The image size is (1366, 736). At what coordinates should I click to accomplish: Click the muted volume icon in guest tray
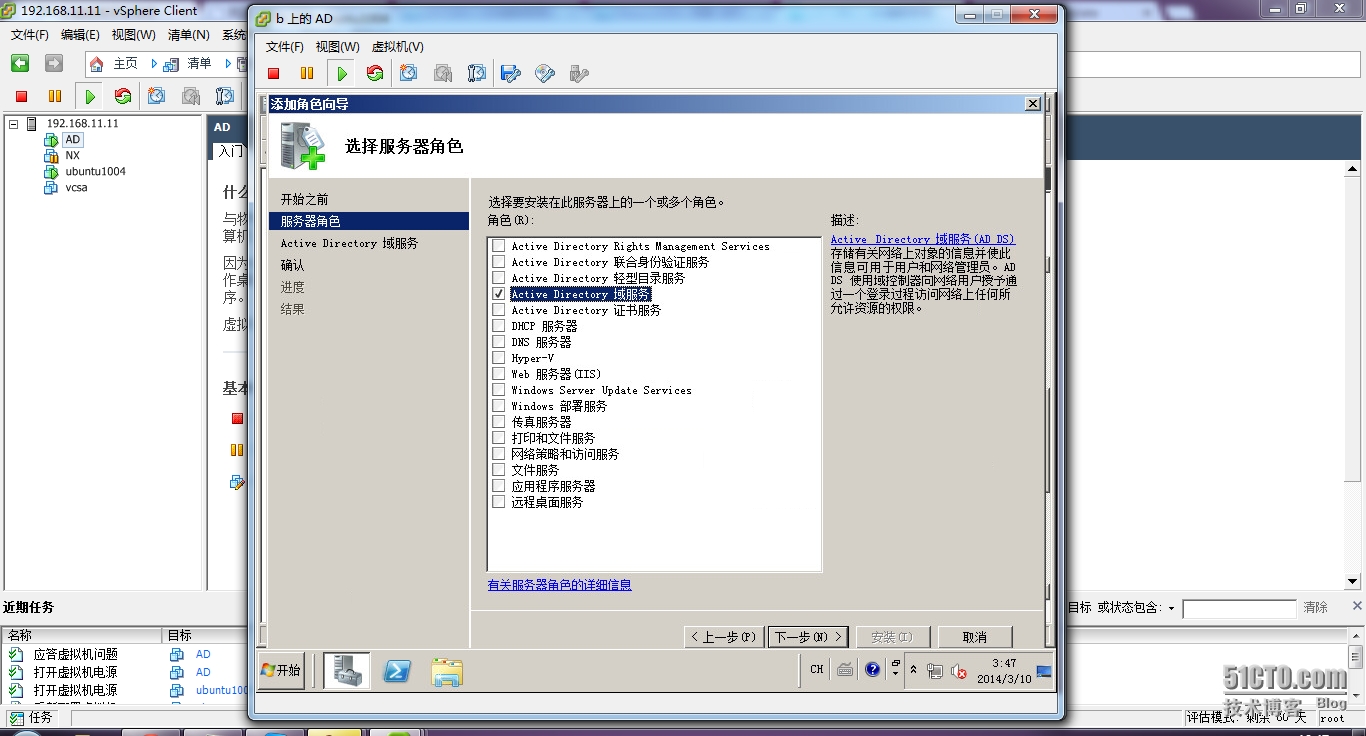pyautogui.click(x=958, y=671)
